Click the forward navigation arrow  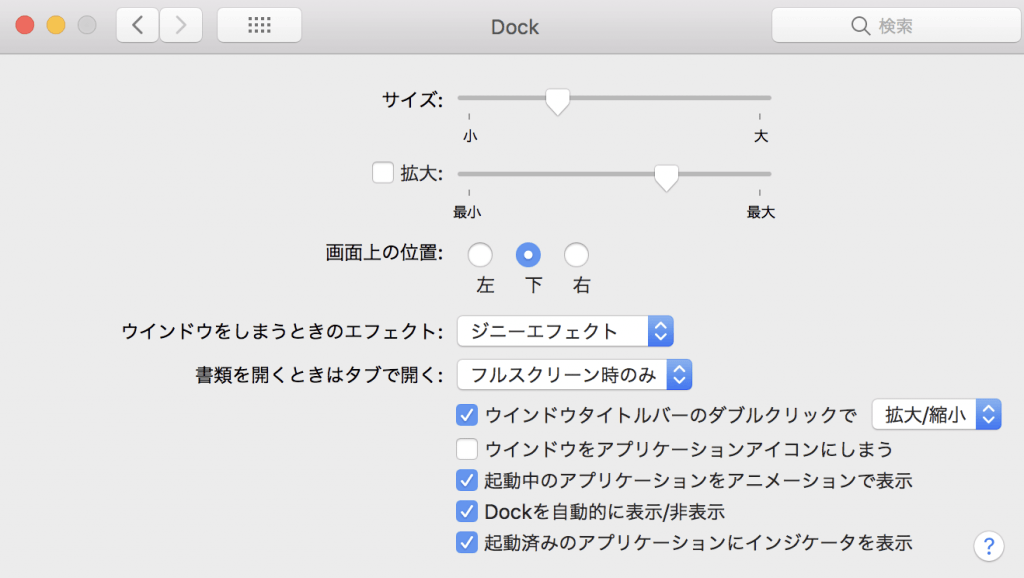(180, 24)
